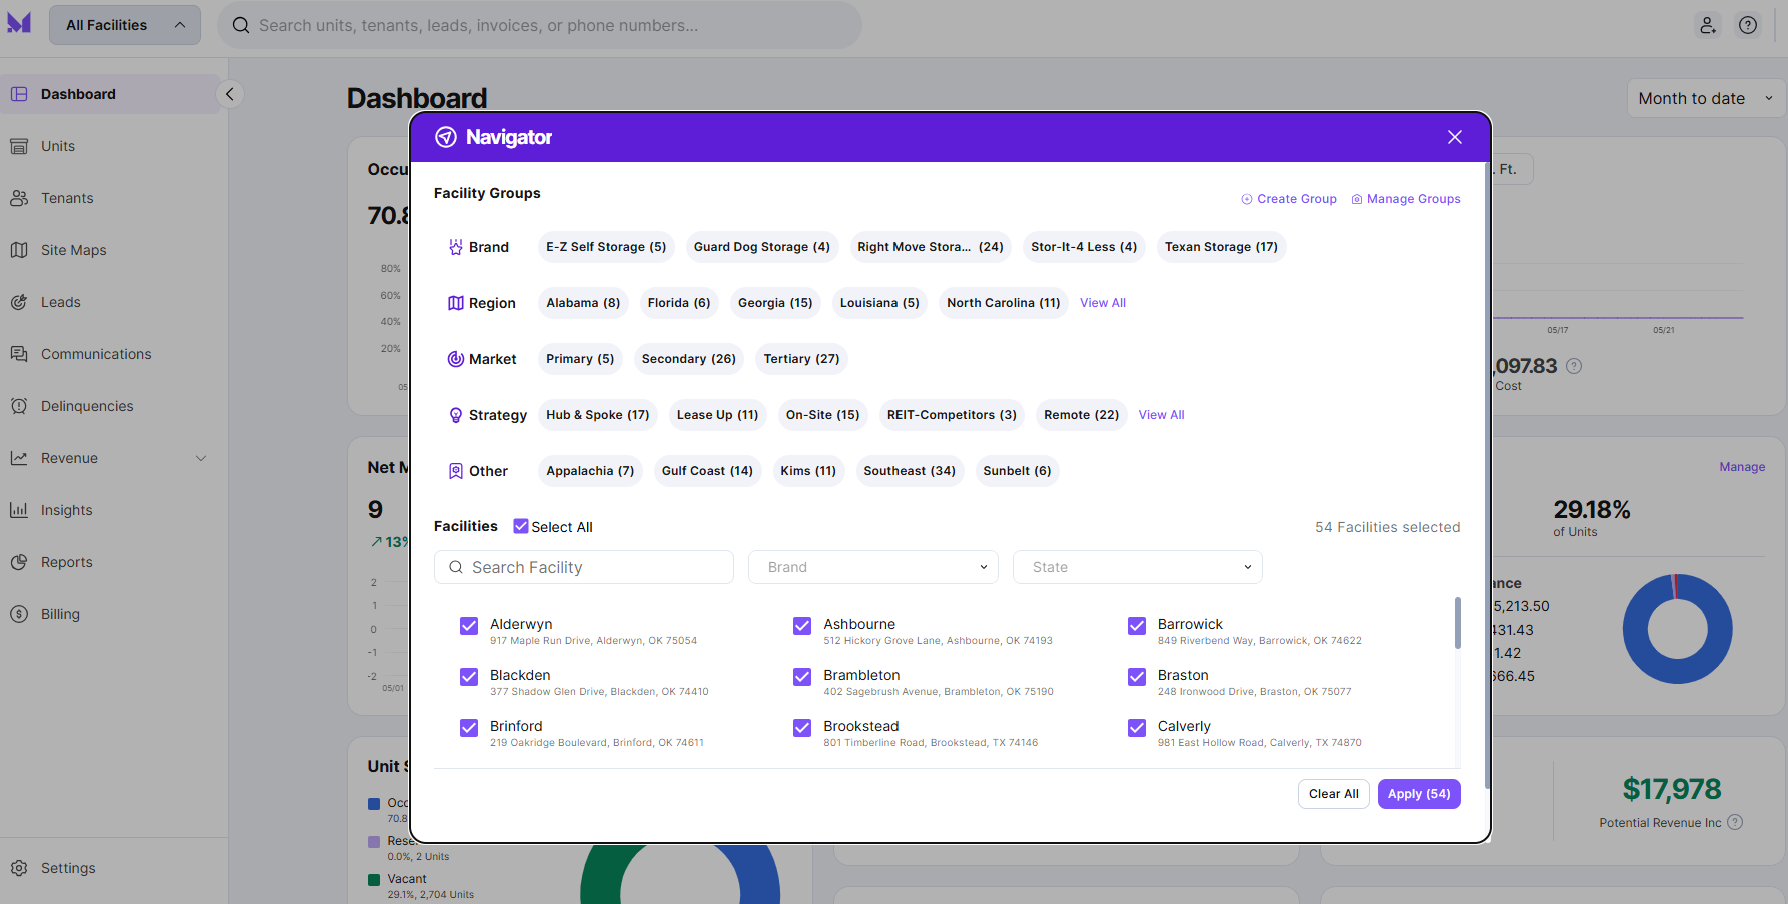Focus the Search Facility input field
Image resolution: width=1788 pixels, height=904 pixels.
[x=584, y=567]
